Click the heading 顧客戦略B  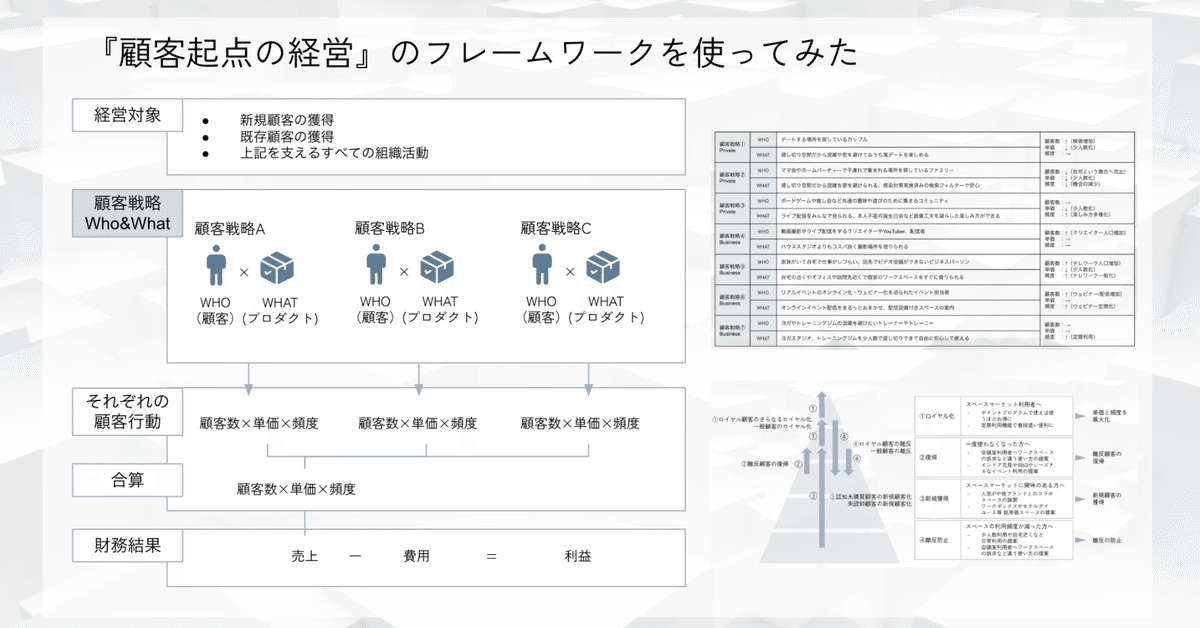coord(390,228)
